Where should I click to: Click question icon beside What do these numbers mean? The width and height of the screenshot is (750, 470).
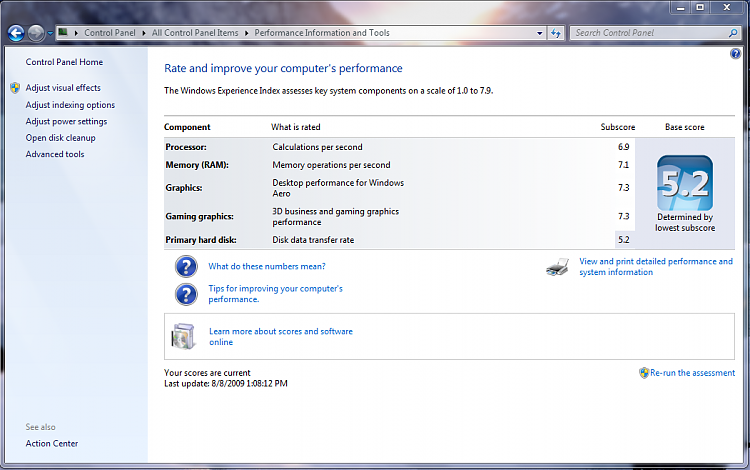tap(186, 267)
